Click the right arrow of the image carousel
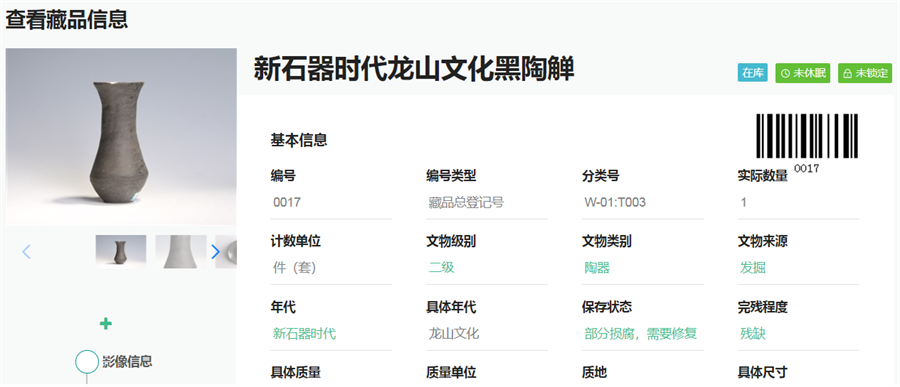 click(x=215, y=251)
